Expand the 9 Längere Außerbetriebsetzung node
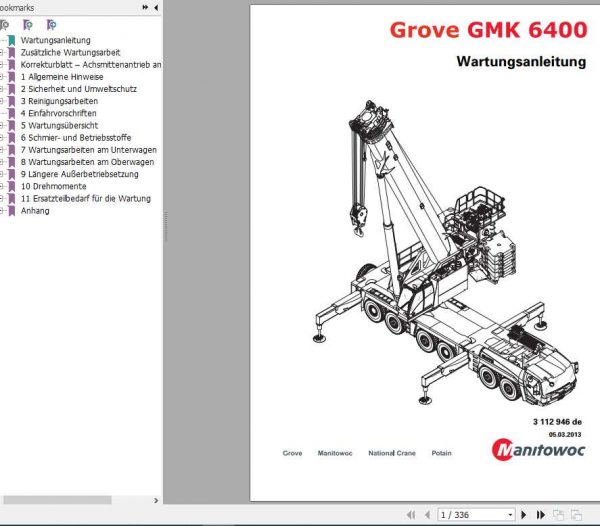 click(2, 174)
